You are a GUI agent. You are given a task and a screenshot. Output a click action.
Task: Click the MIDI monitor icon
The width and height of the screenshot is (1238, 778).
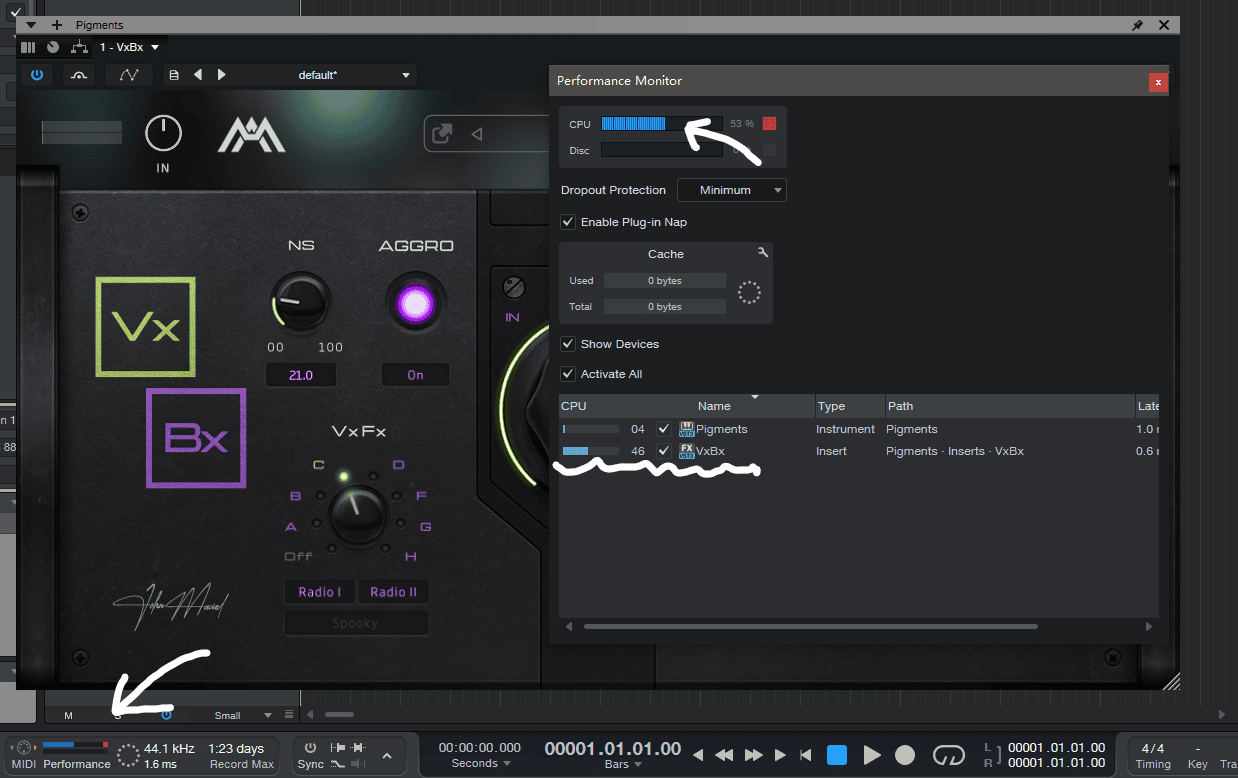[24, 748]
